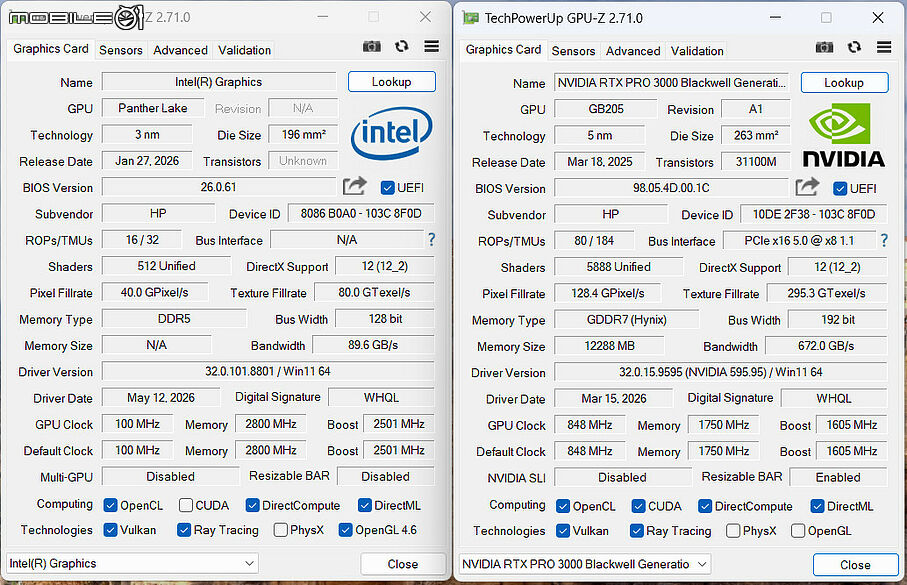Toggle the OpenGL 4.6 checkbox
Viewport: 907px width, 585px height.
[345, 530]
